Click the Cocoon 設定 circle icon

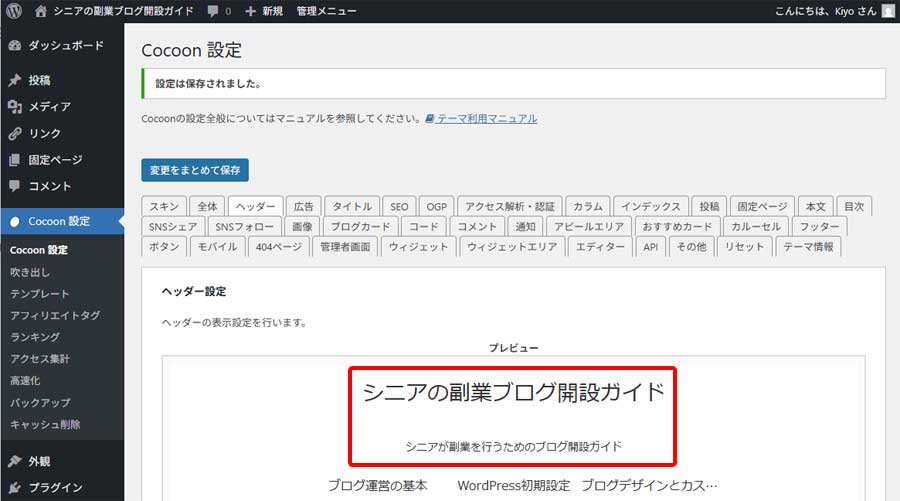pos(15,222)
